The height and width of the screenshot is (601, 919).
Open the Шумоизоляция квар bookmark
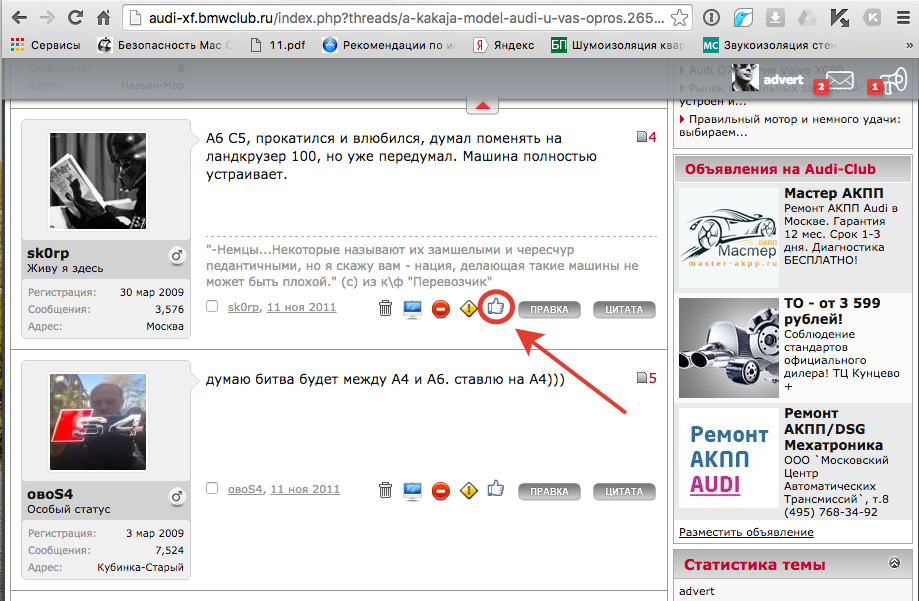[618, 45]
